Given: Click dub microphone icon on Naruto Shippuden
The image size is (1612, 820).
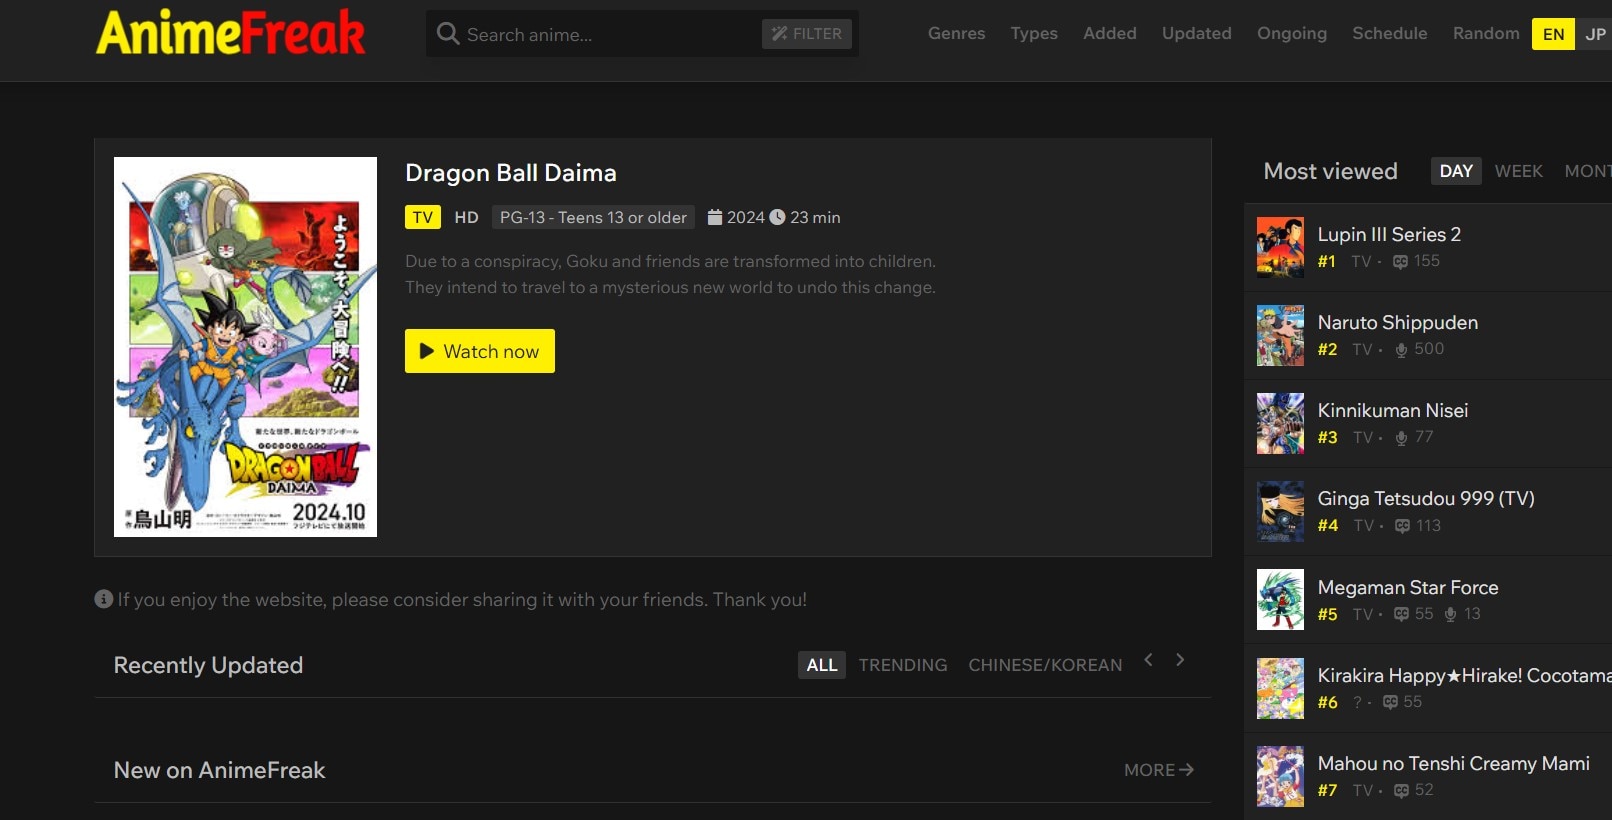Looking at the screenshot, I should click(x=1401, y=350).
